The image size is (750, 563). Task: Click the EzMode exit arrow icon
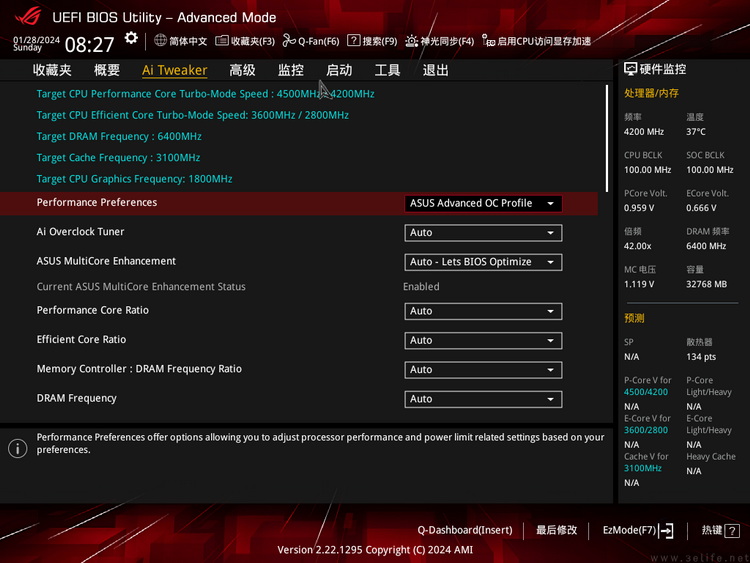pyautogui.click(x=666, y=530)
